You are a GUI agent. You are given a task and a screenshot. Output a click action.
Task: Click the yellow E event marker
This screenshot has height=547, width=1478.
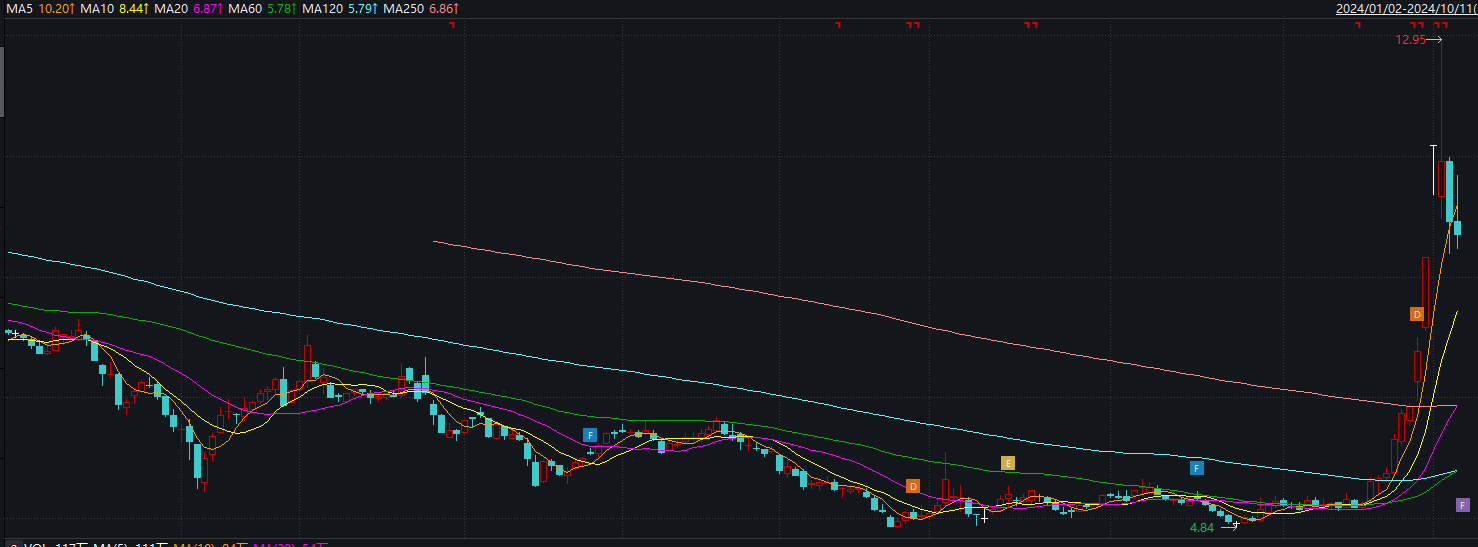click(1008, 463)
